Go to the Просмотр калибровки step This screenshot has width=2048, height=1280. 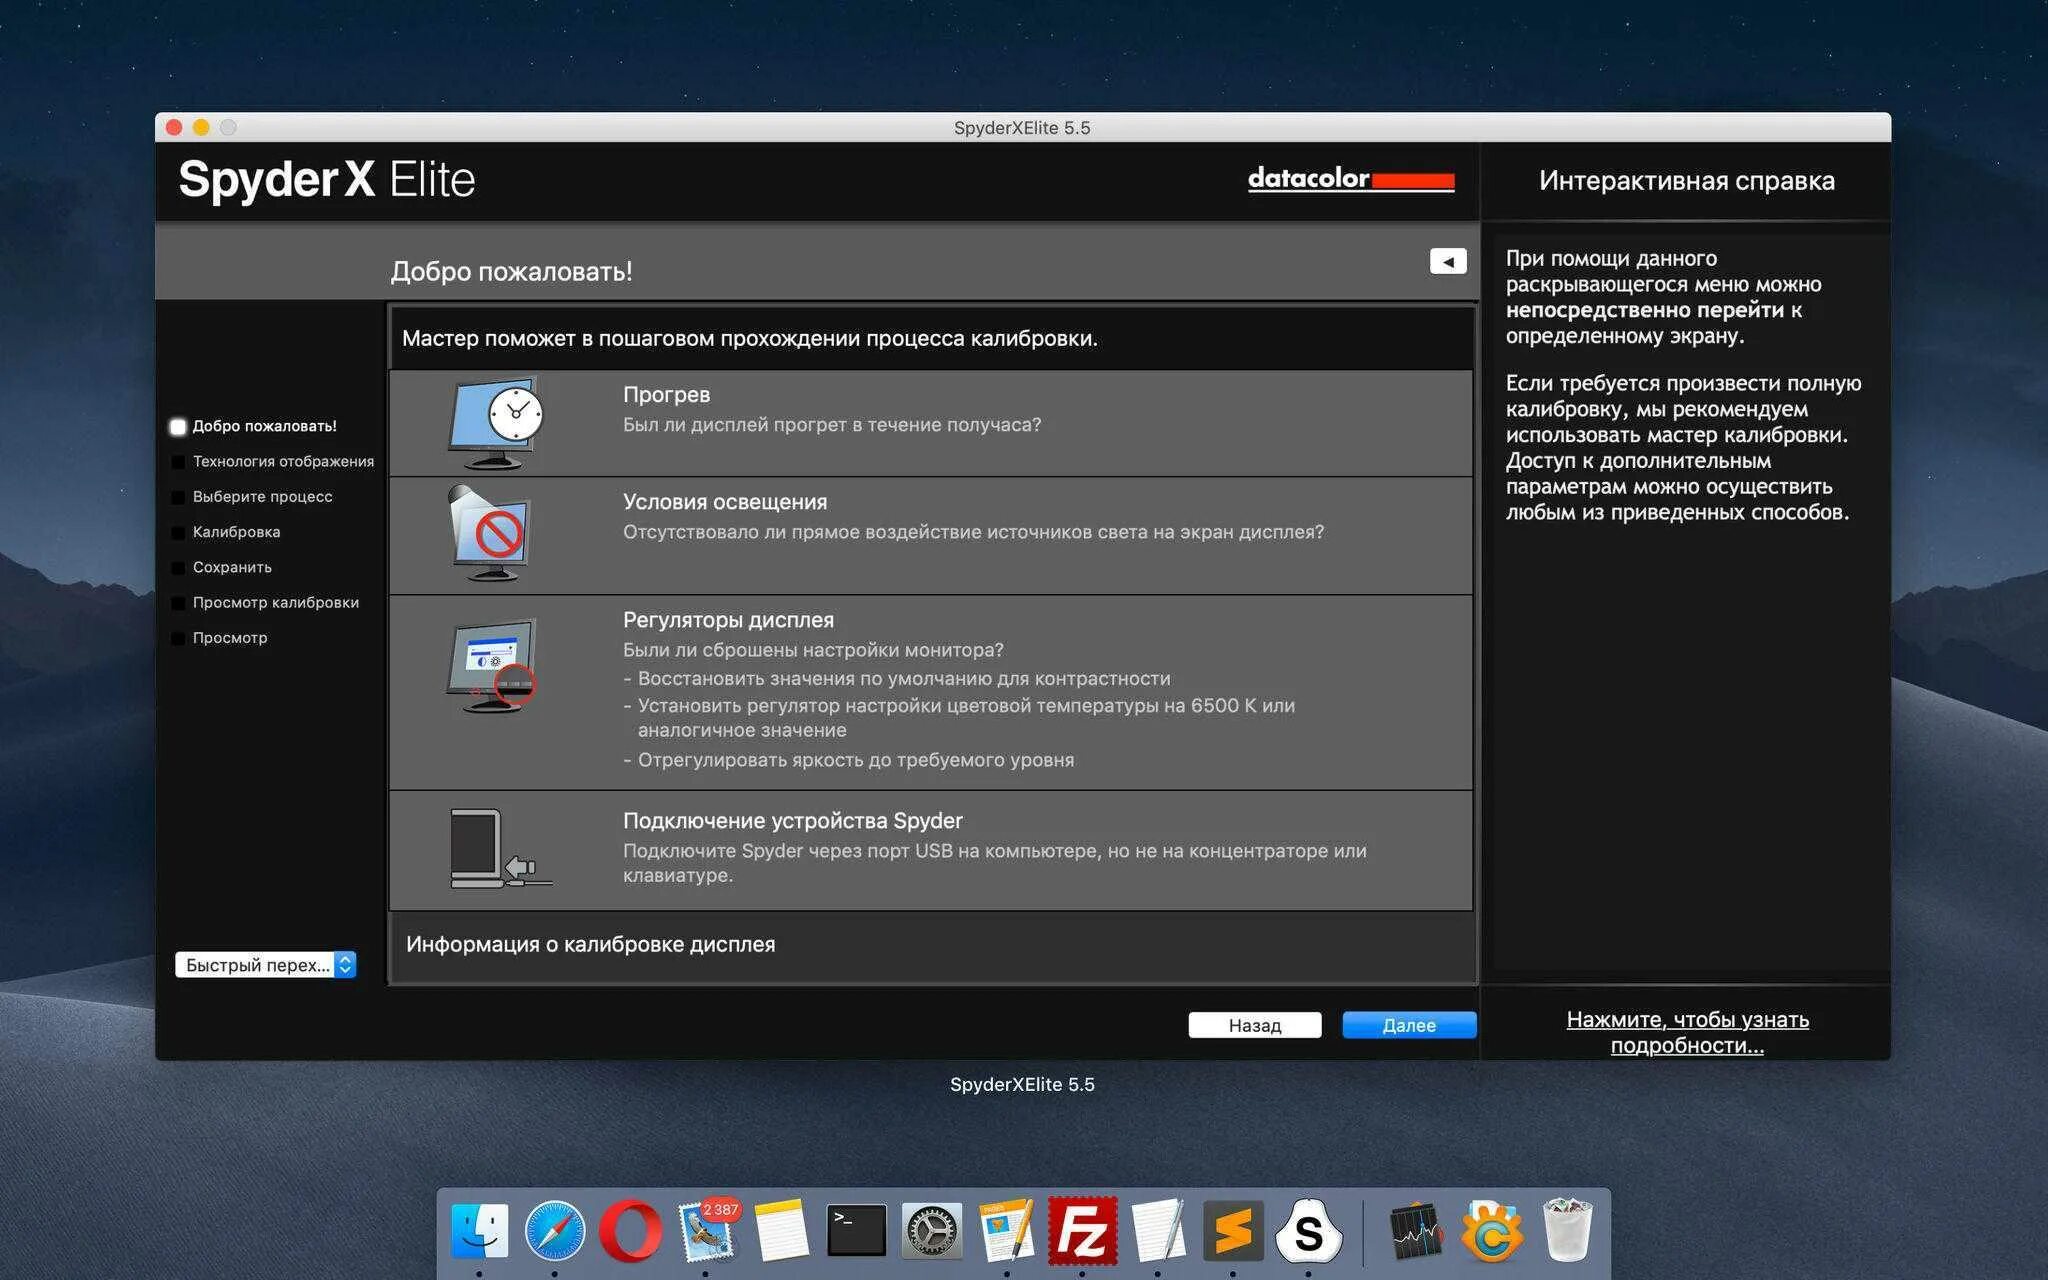point(275,603)
